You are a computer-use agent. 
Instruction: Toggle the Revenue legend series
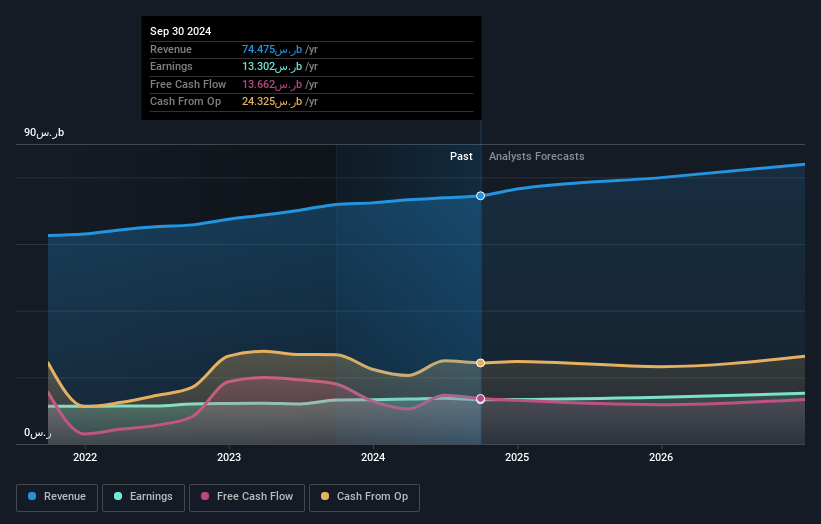(57, 497)
